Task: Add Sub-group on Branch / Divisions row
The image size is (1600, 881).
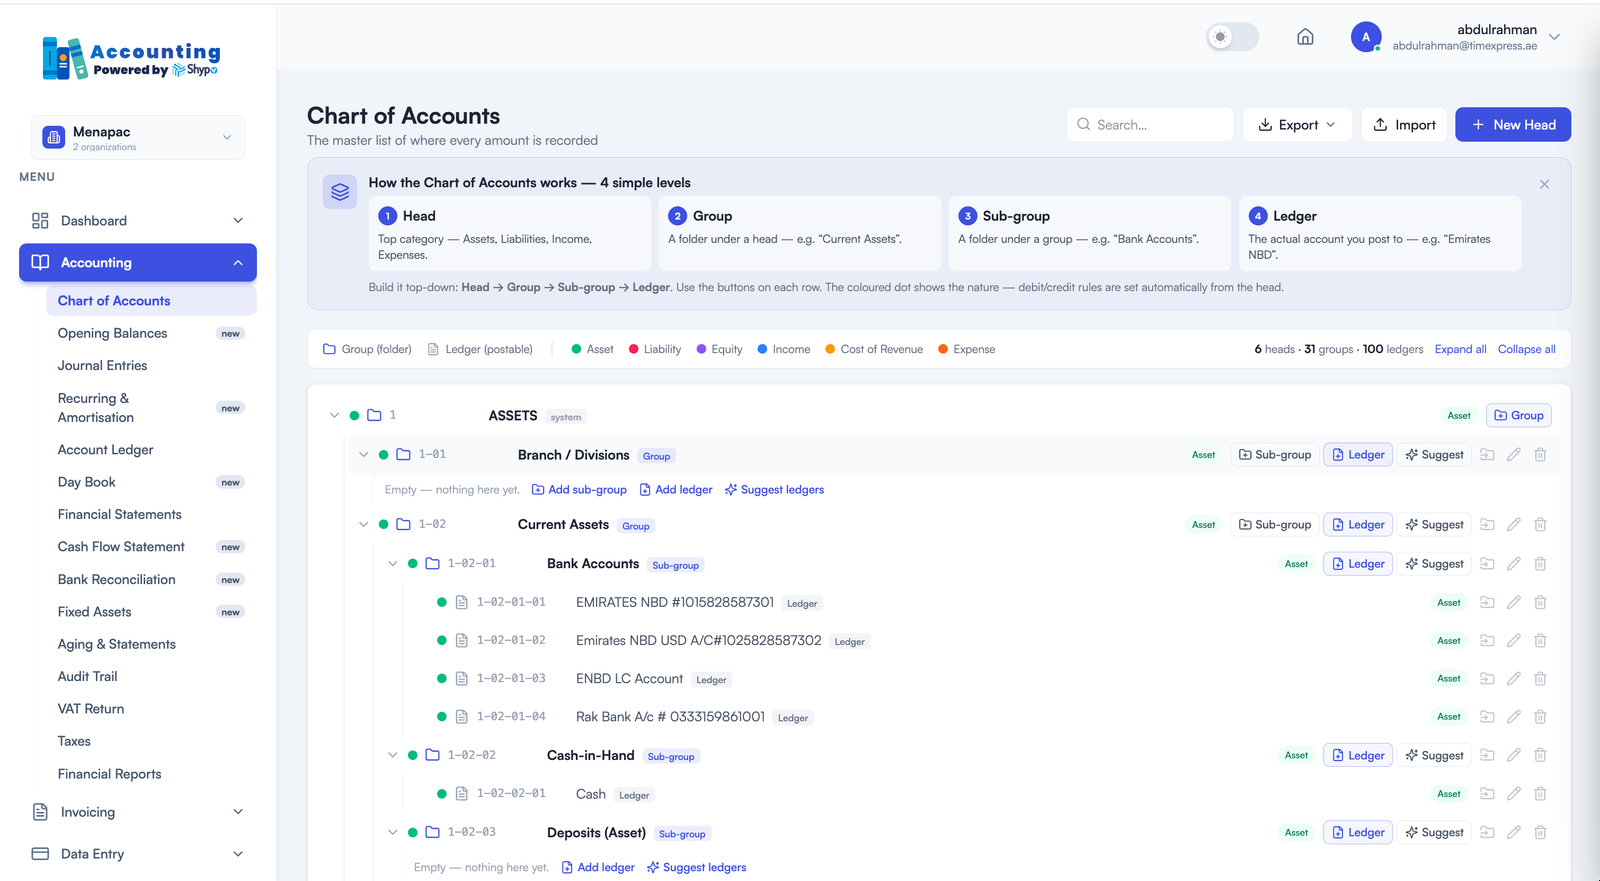Action: [x=1275, y=455]
